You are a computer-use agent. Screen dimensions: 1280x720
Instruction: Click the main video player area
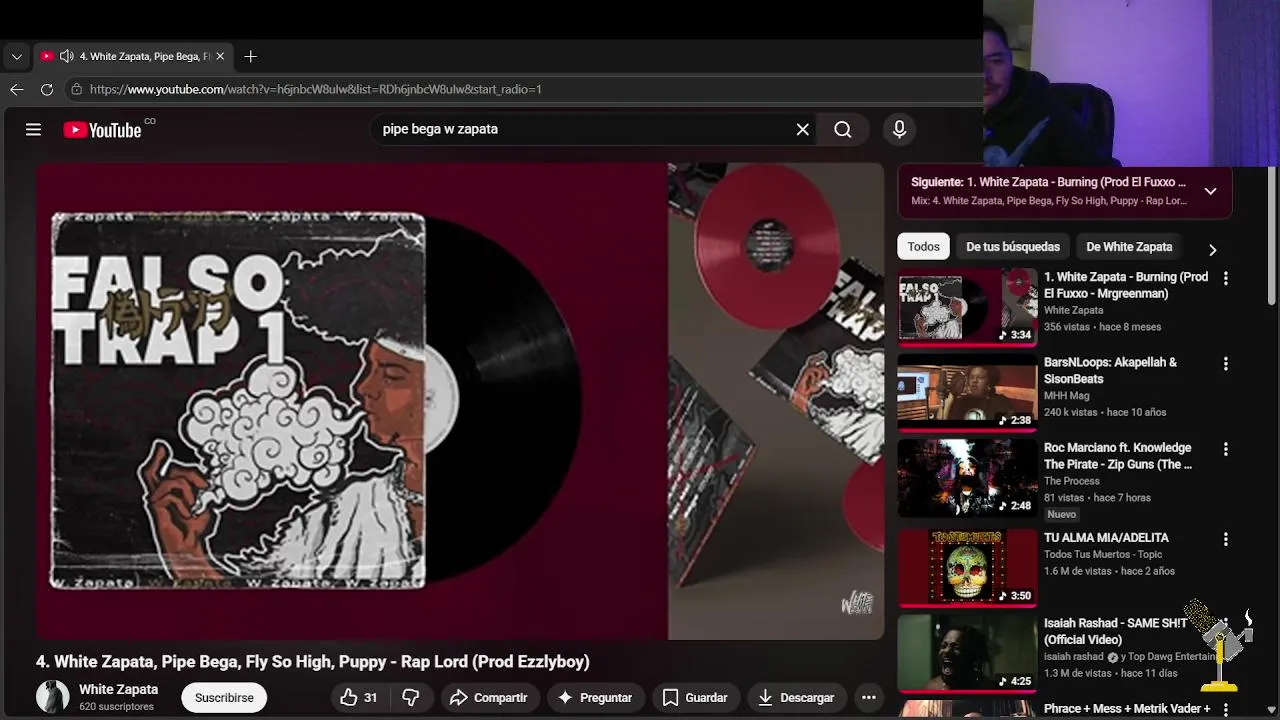tap(460, 401)
